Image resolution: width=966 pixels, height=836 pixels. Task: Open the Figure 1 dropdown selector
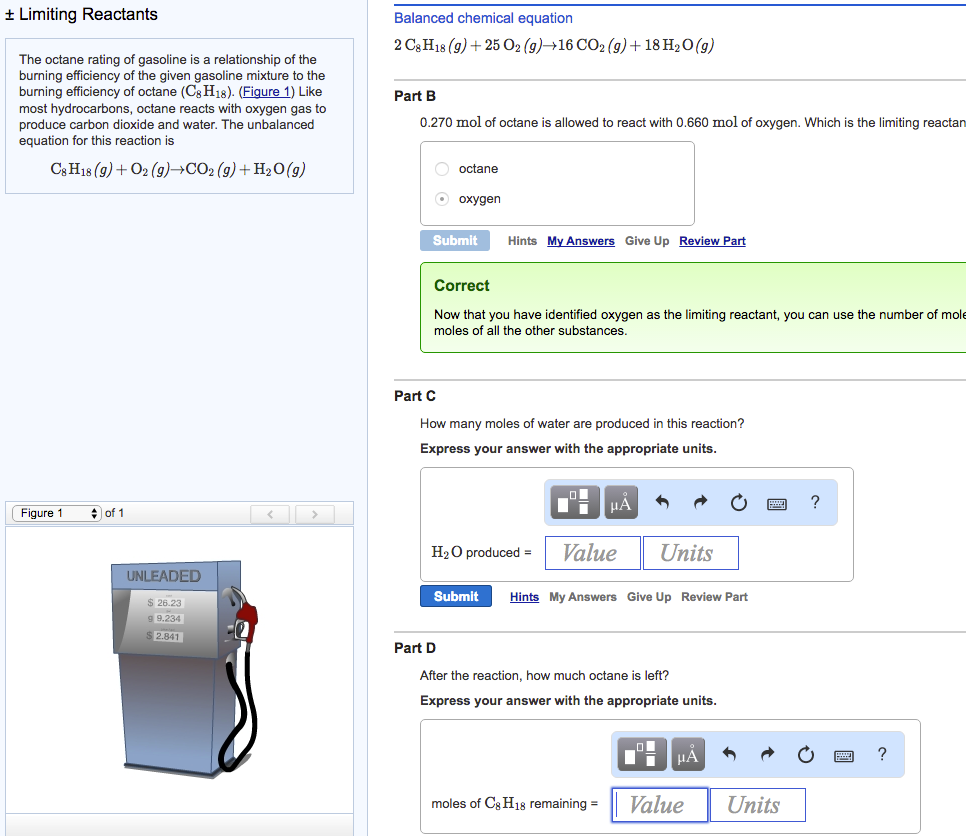[x=57, y=513]
